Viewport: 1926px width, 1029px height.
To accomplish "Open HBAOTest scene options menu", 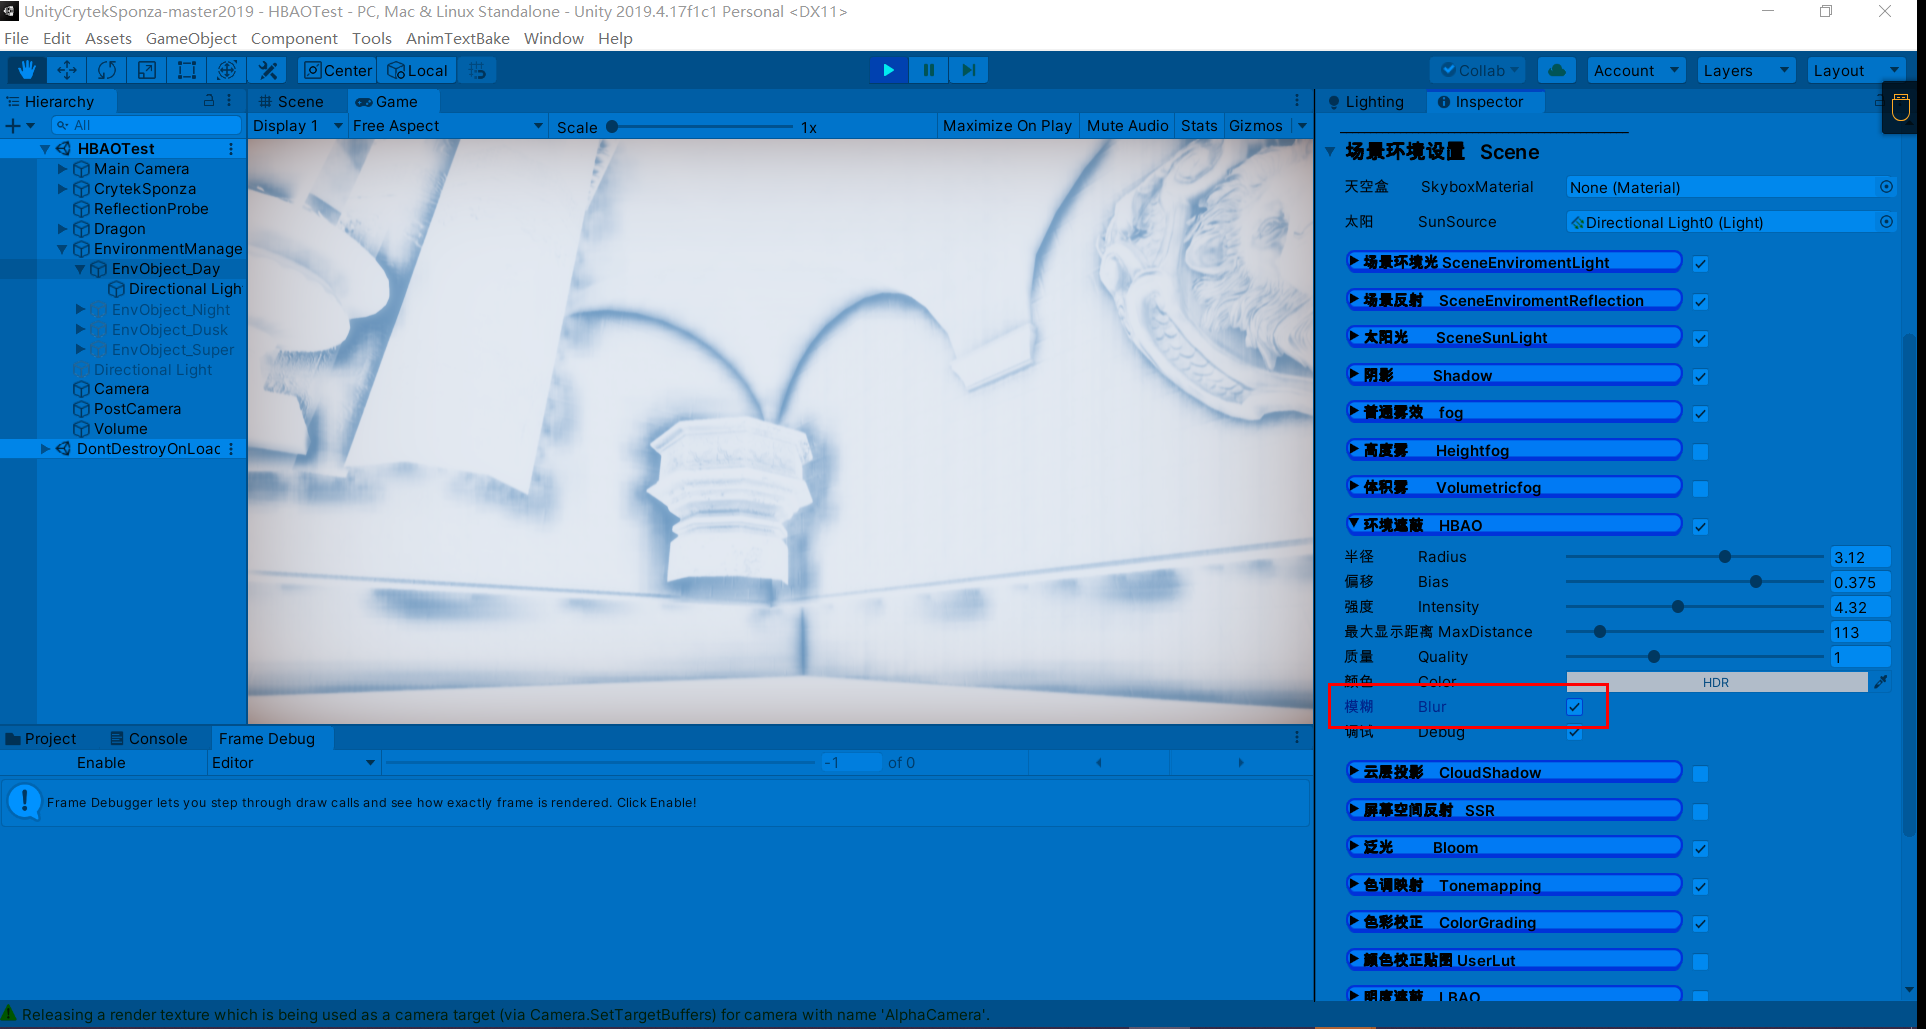I will pos(231,149).
